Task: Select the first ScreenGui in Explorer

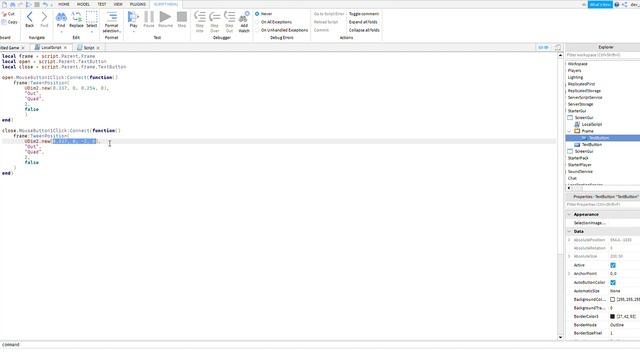Action: tap(584, 118)
